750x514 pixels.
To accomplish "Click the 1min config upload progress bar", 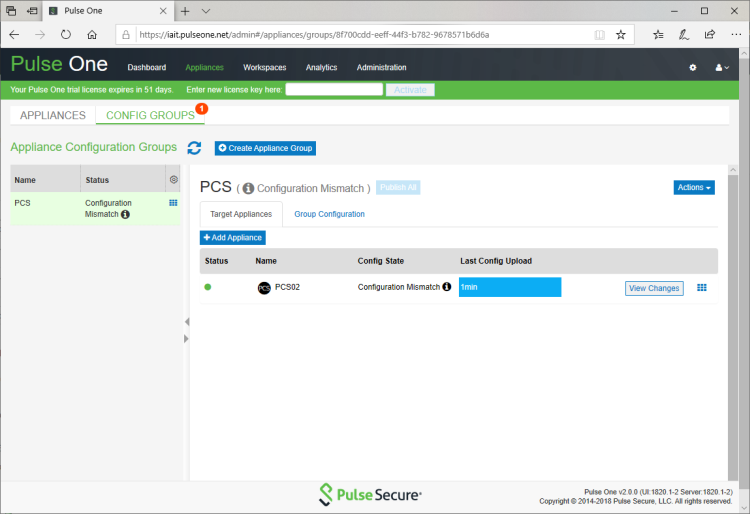I will 510,287.
